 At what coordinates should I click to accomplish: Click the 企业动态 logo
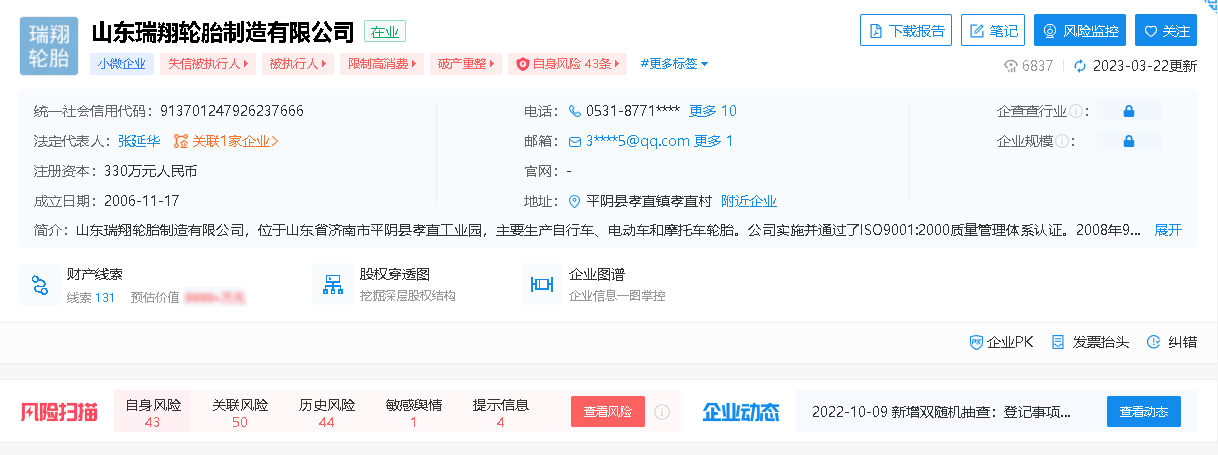(x=741, y=412)
